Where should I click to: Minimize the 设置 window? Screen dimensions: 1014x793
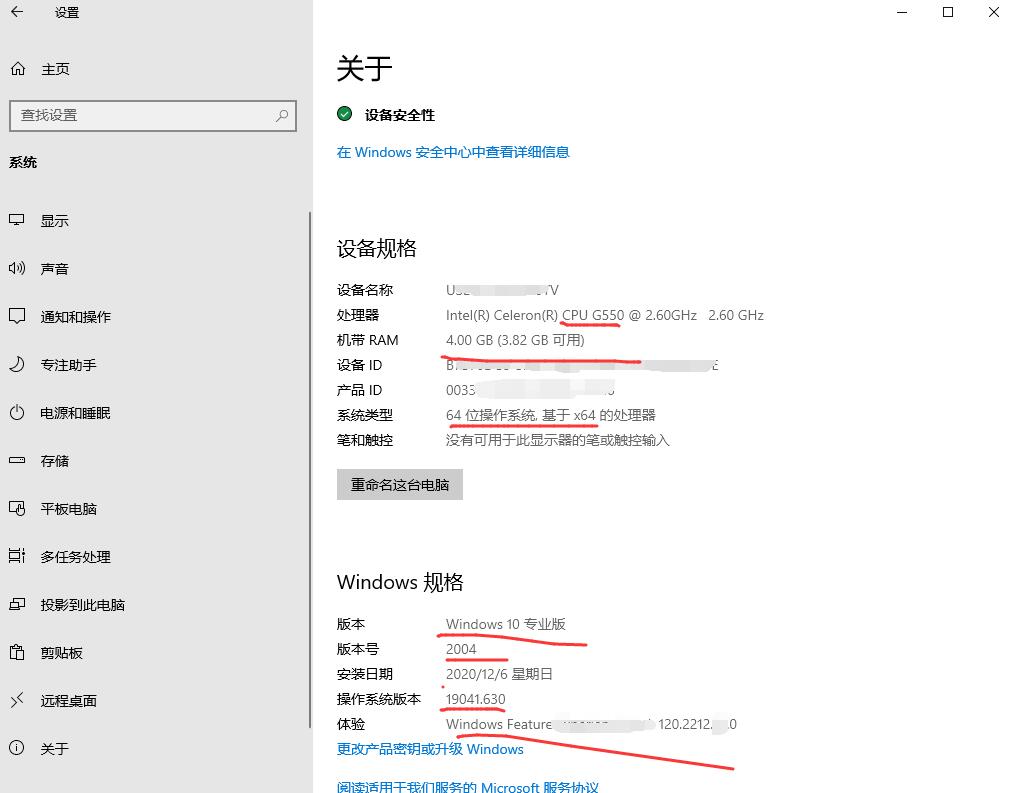coord(902,12)
